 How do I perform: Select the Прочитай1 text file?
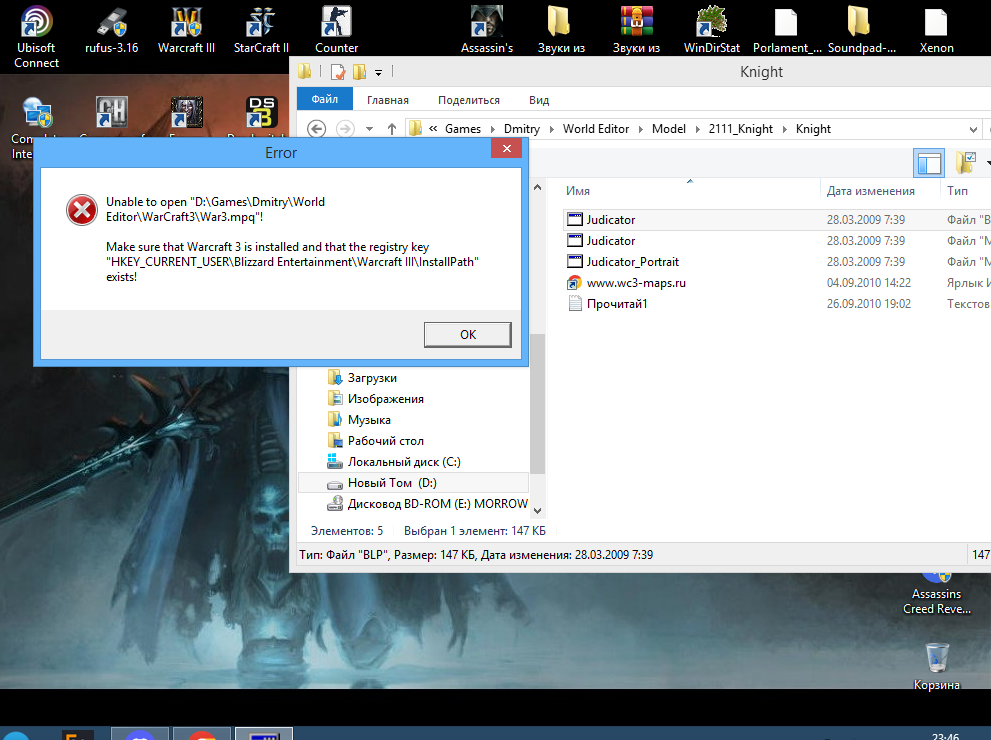point(617,304)
